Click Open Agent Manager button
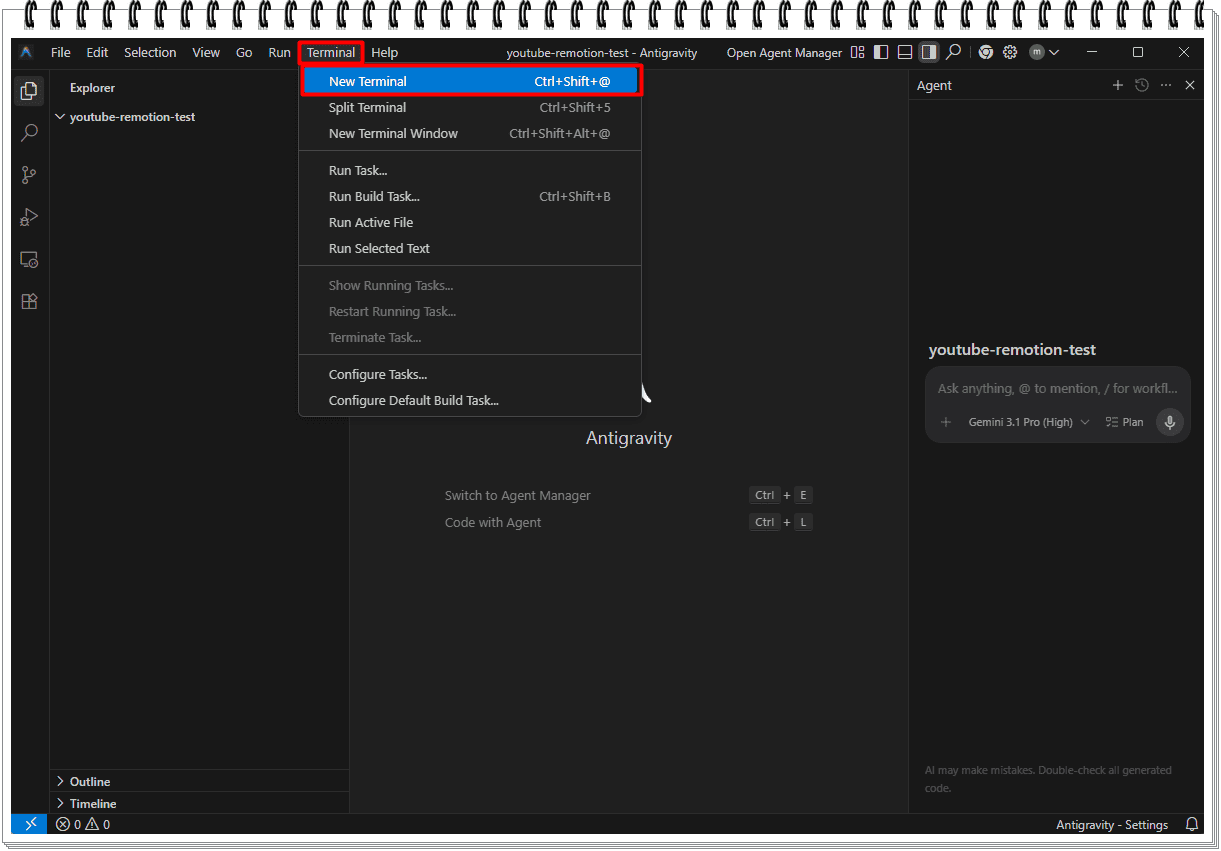1221x851 pixels. tap(784, 53)
